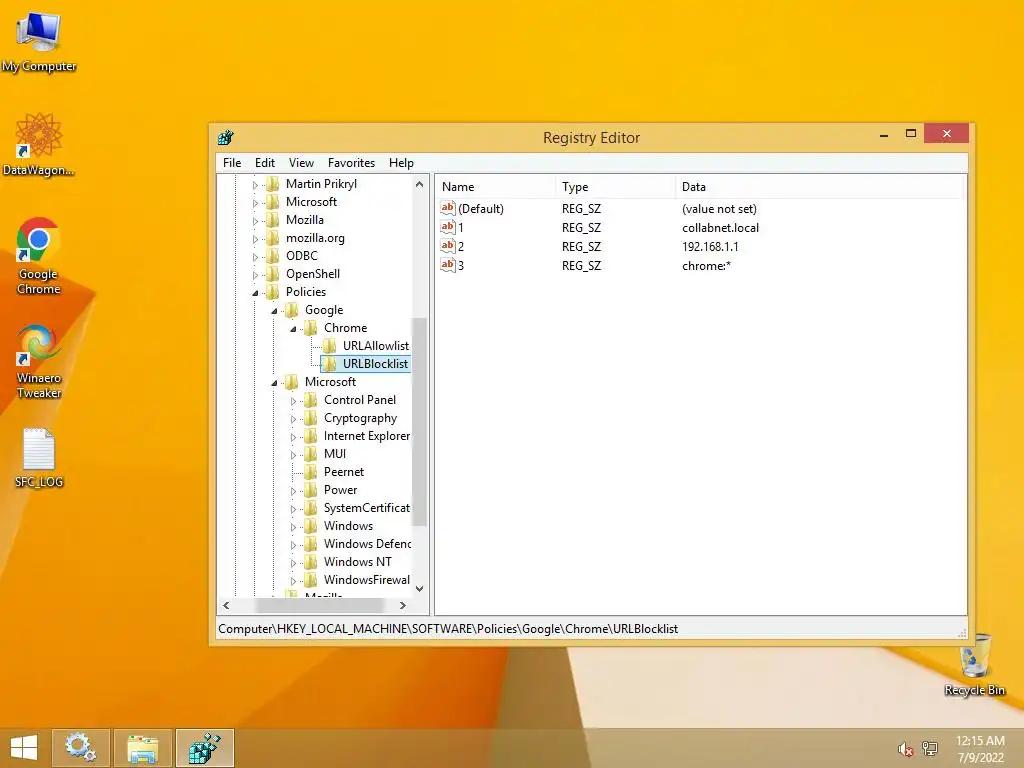Click the chrome:* data value
The width and height of the screenshot is (1024, 768).
pyautogui.click(x=706, y=266)
